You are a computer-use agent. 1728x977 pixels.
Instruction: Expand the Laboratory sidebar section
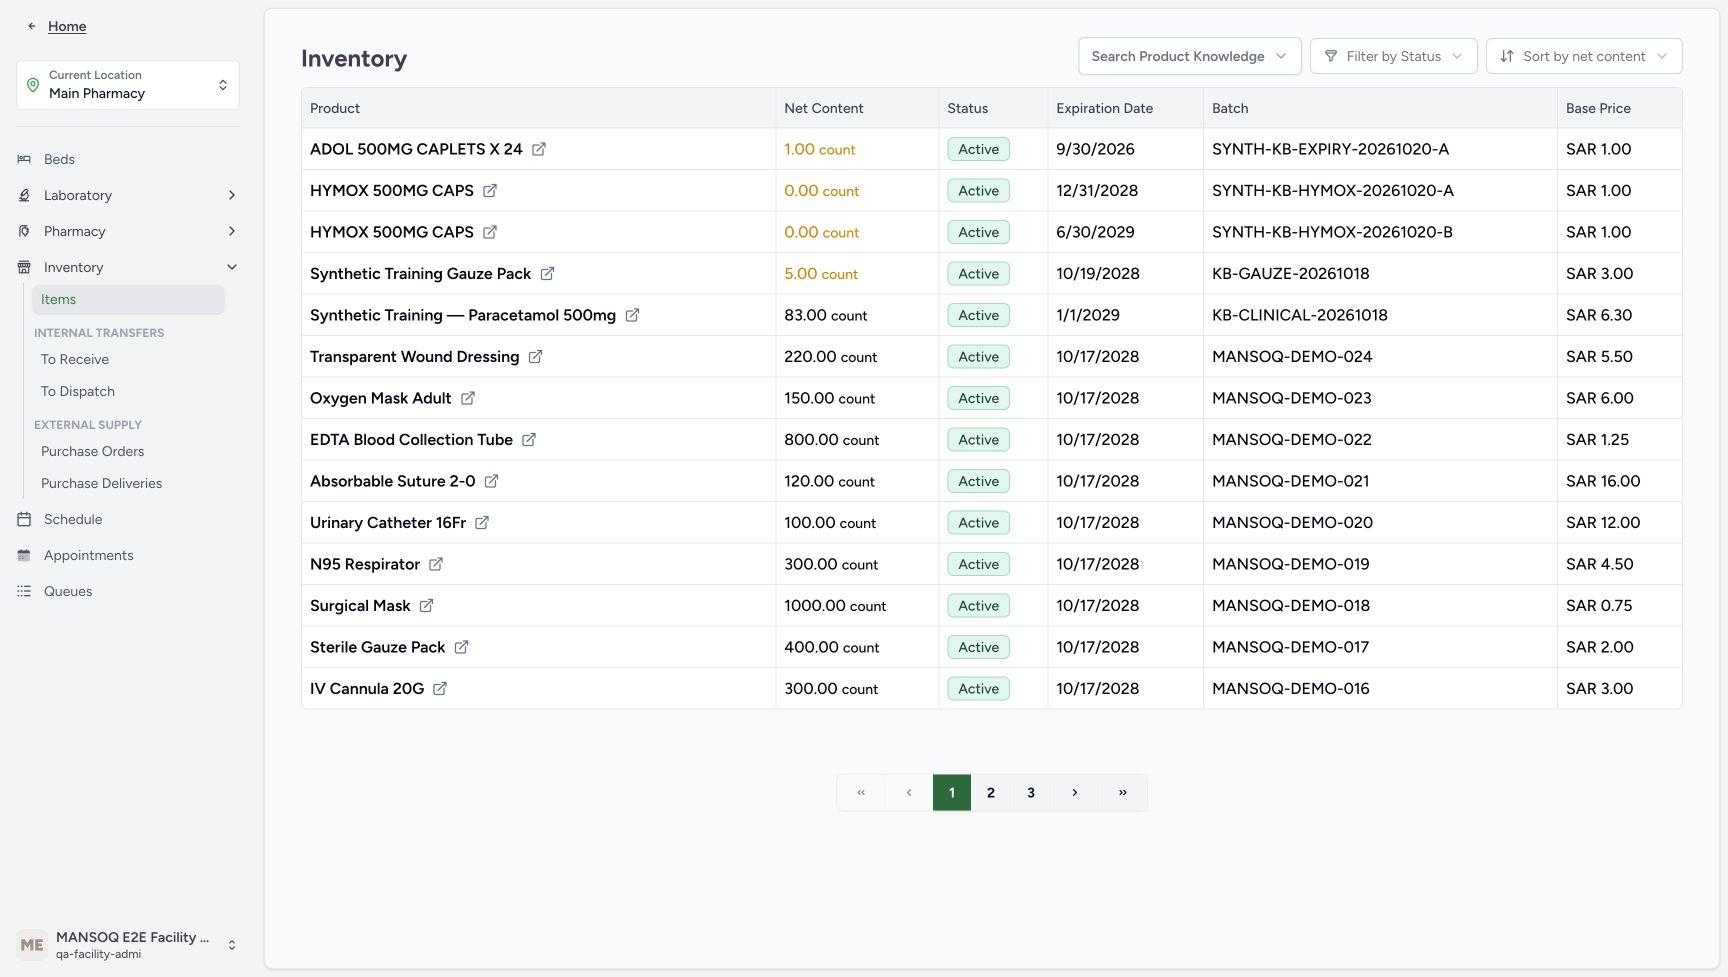pyautogui.click(x=128, y=195)
